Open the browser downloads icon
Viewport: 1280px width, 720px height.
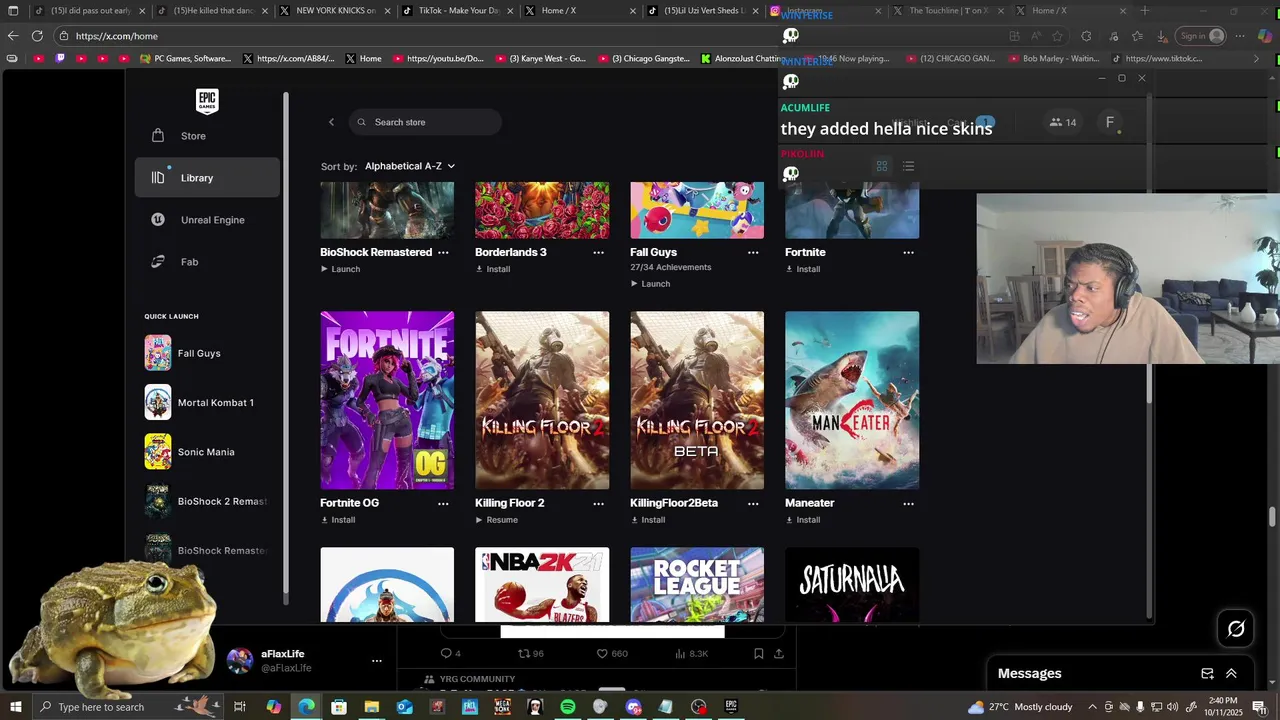1162,36
